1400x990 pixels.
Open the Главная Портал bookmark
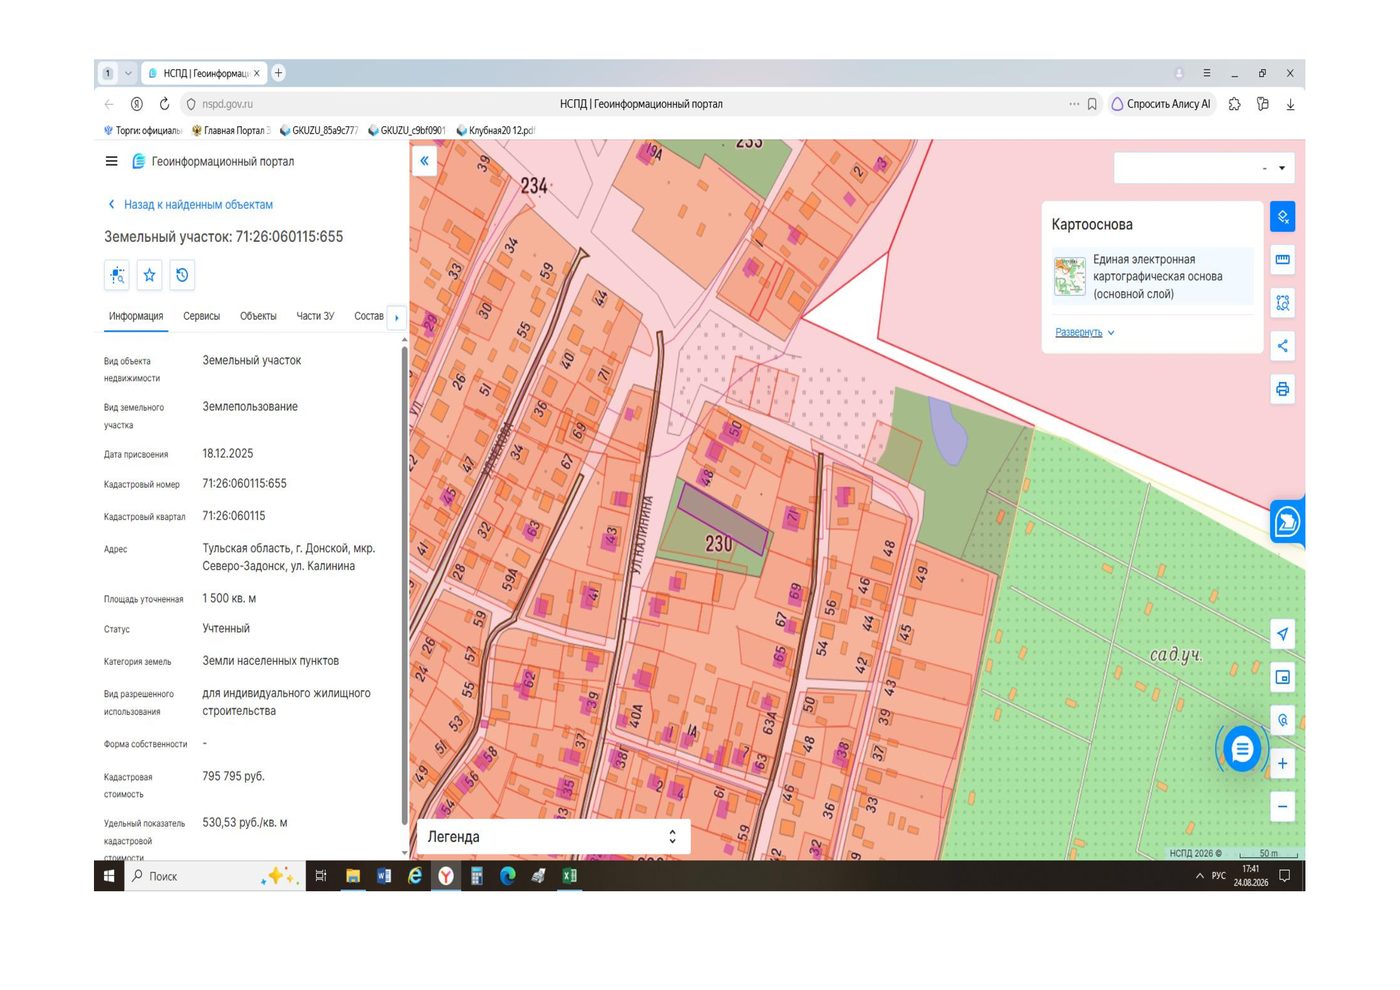pos(231,130)
